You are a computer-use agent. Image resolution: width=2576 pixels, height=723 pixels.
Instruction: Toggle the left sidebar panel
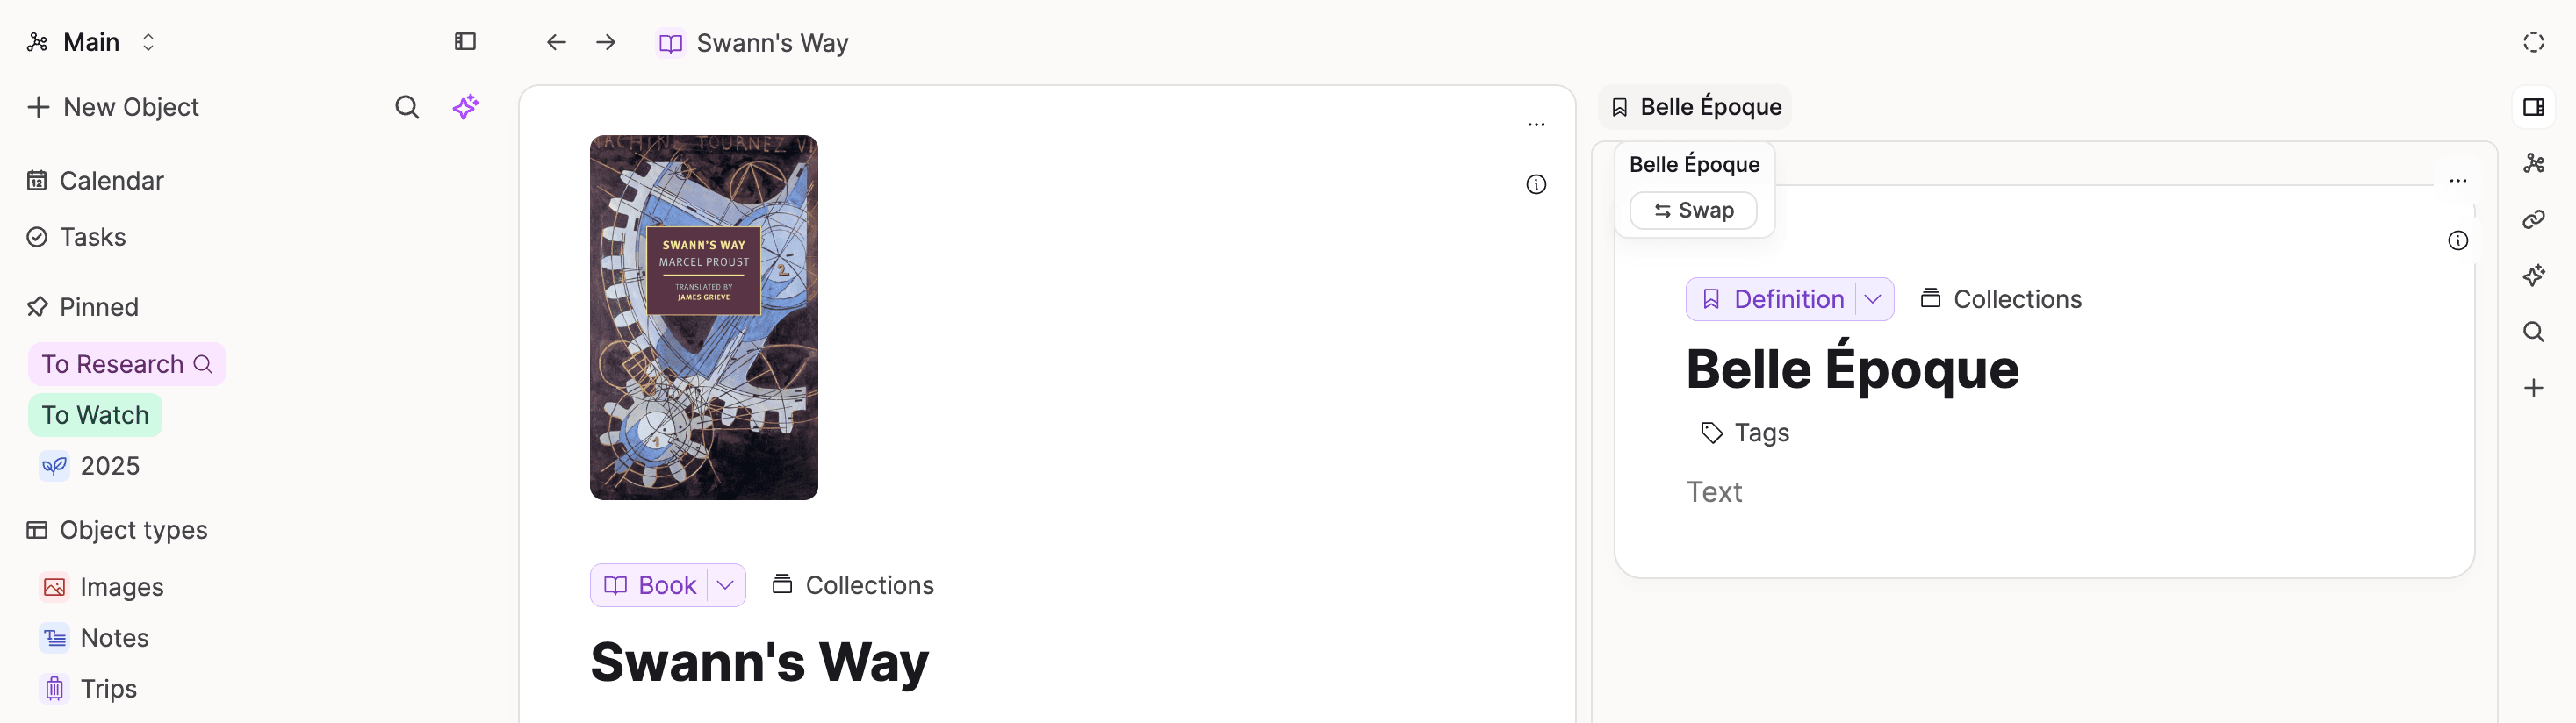pyautogui.click(x=465, y=42)
